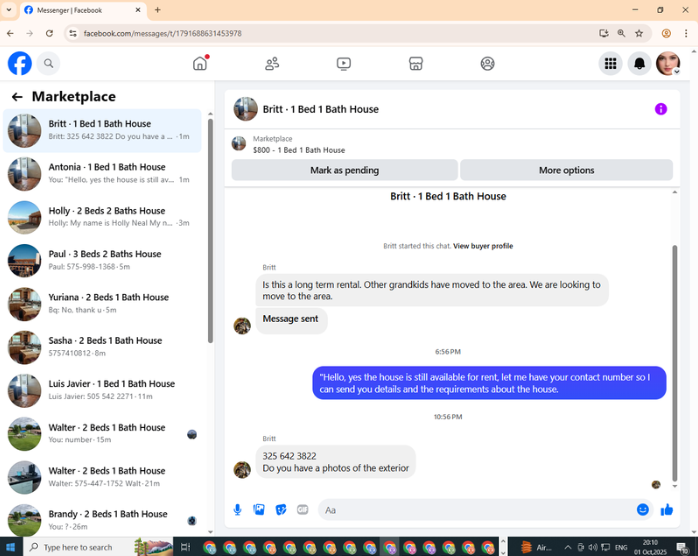
Task: Select Walter chat showing 575-447-1752
Action: pos(102,477)
